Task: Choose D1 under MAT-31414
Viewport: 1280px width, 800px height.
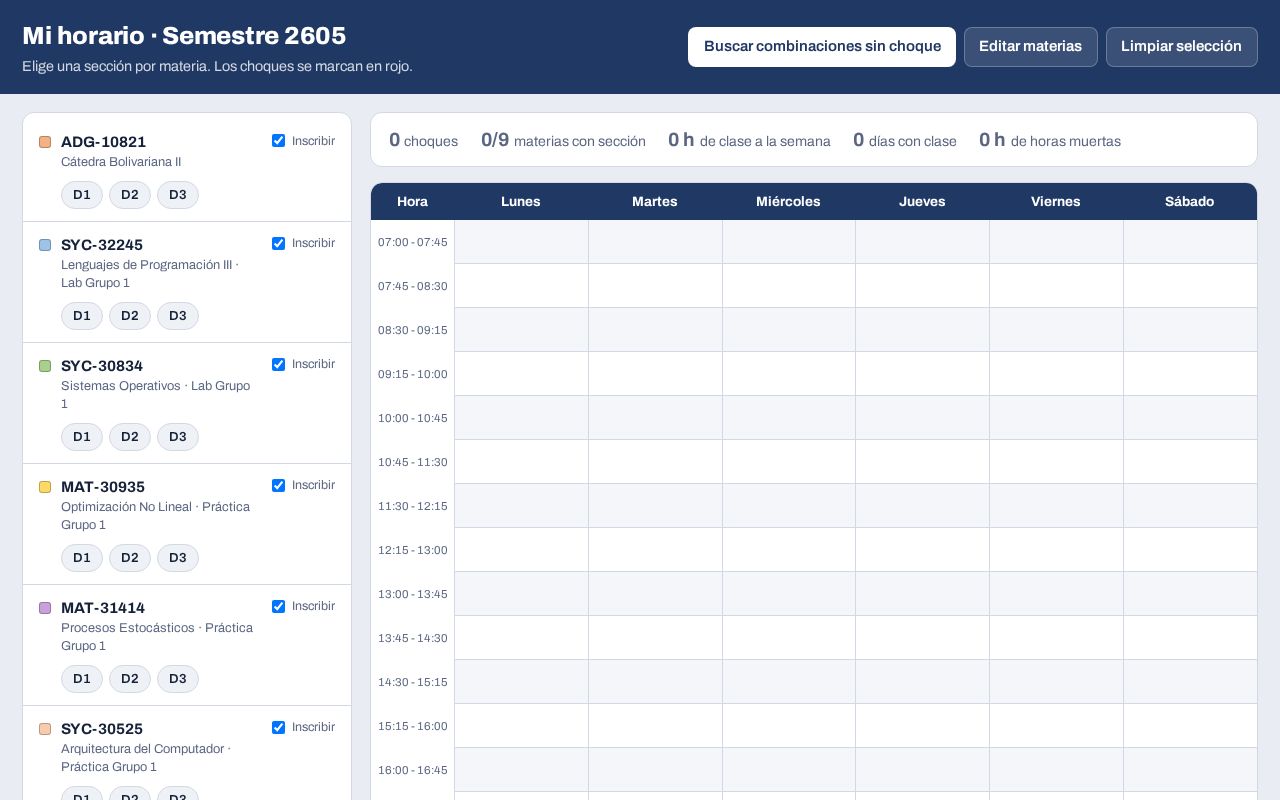Action: pos(82,679)
